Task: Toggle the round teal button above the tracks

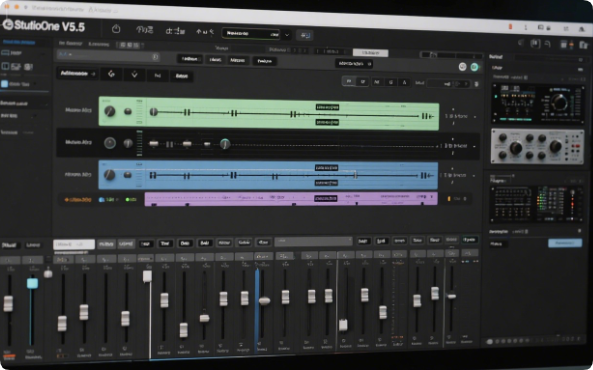Action: 474,67
